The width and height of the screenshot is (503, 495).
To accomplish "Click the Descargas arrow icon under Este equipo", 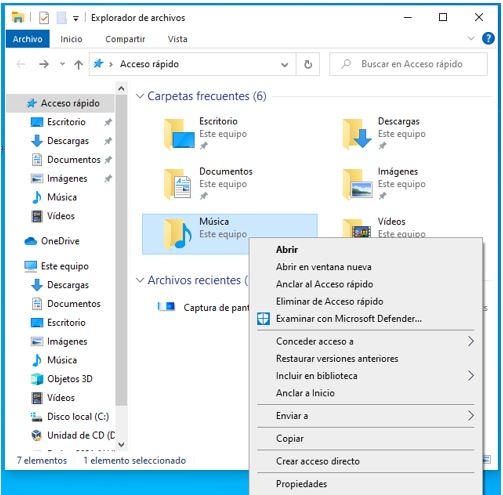I will [x=37, y=285].
